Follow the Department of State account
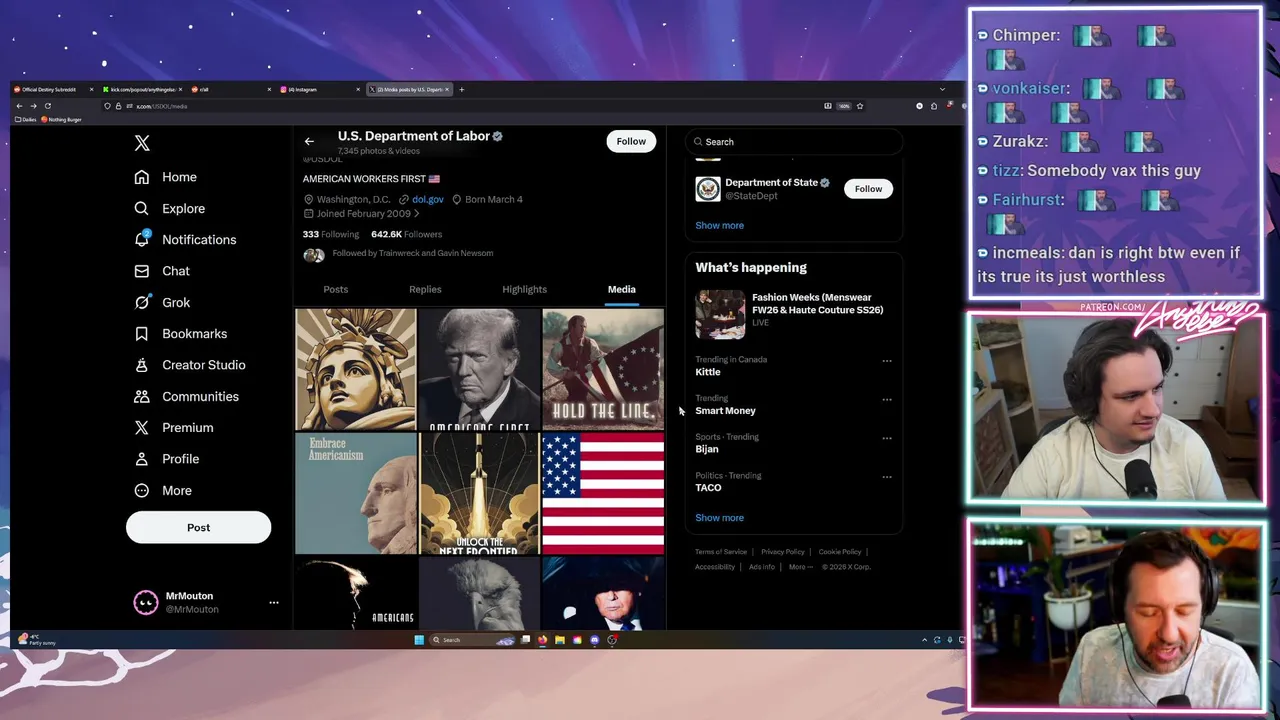Viewport: 1280px width, 720px height. tap(868, 189)
